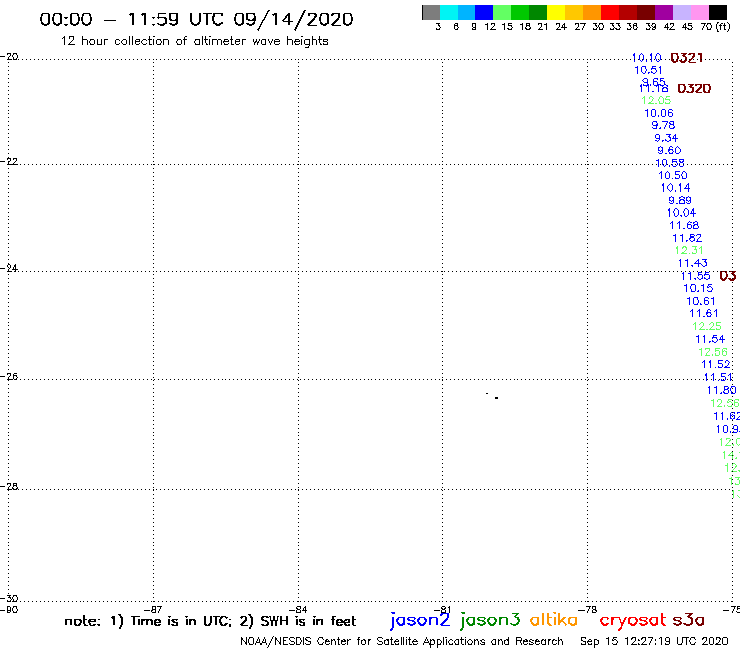The image size is (740, 650).
Task: Click the -78 longitude axis label
Action: click(x=587, y=609)
